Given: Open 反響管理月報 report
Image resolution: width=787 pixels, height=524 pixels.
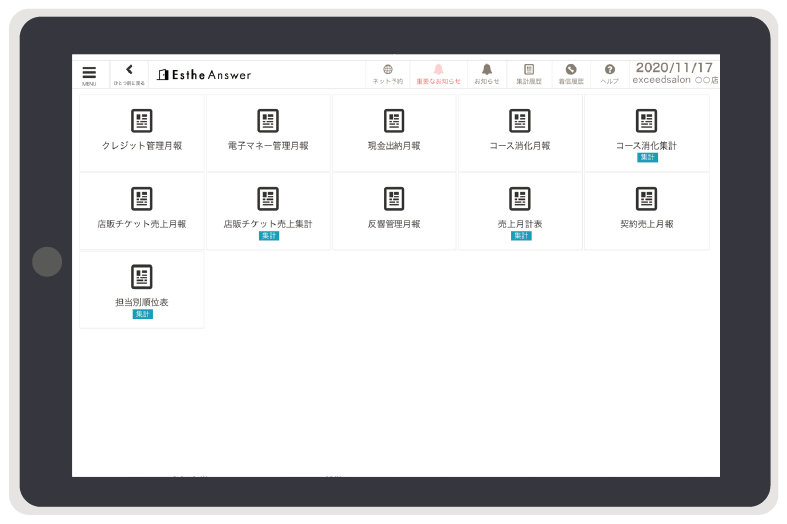Looking at the screenshot, I should pyautogui.click(x=394, y=210).
